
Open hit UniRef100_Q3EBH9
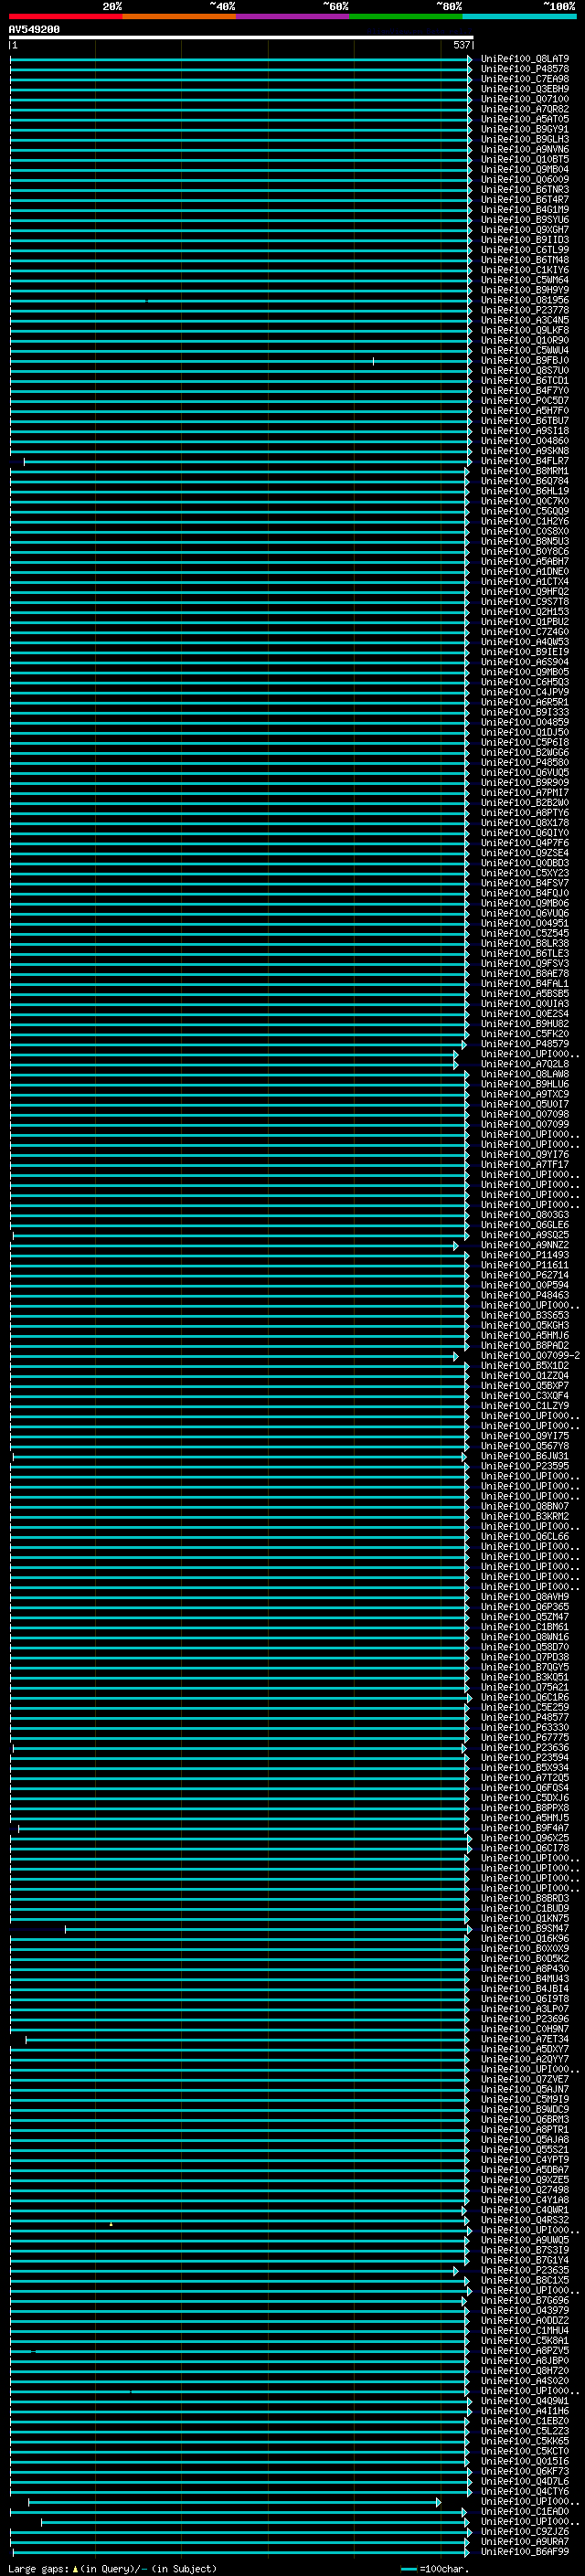click(525, 89)
